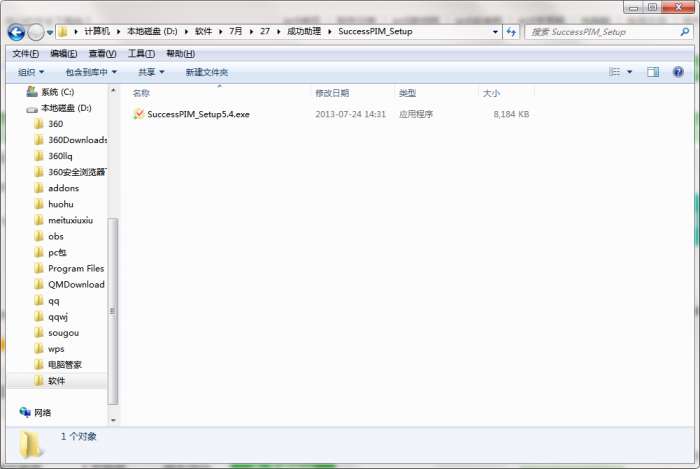Click the folder icon in address bar
This screenshot has height=469, width=700.
pos(63,32)
